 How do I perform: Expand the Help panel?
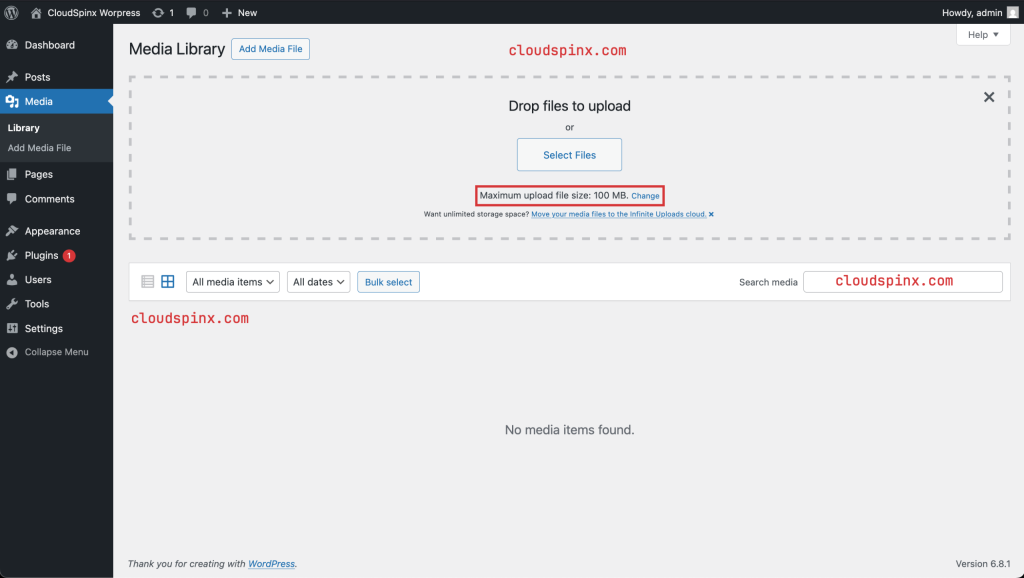point(982,34)
